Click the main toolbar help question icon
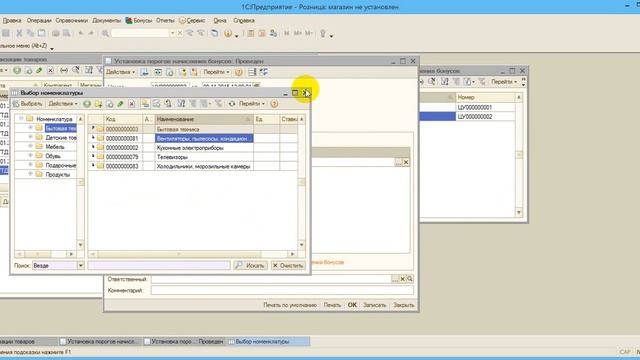The height and width of the screenshot is (360, 640). (x=228, y=33)
